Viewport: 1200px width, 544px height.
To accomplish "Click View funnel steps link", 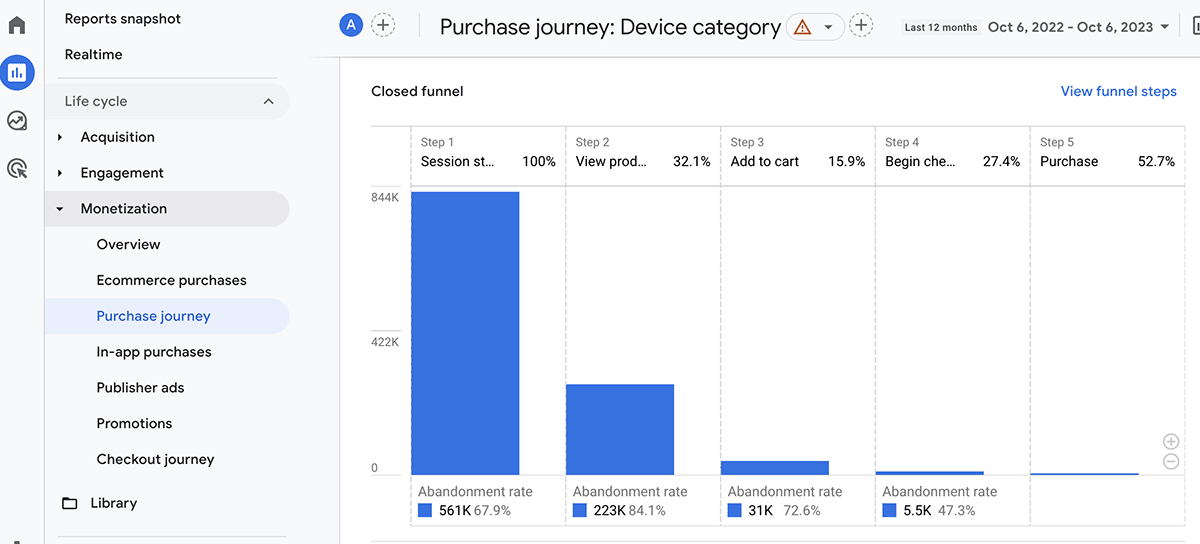I will point(1118,91).
